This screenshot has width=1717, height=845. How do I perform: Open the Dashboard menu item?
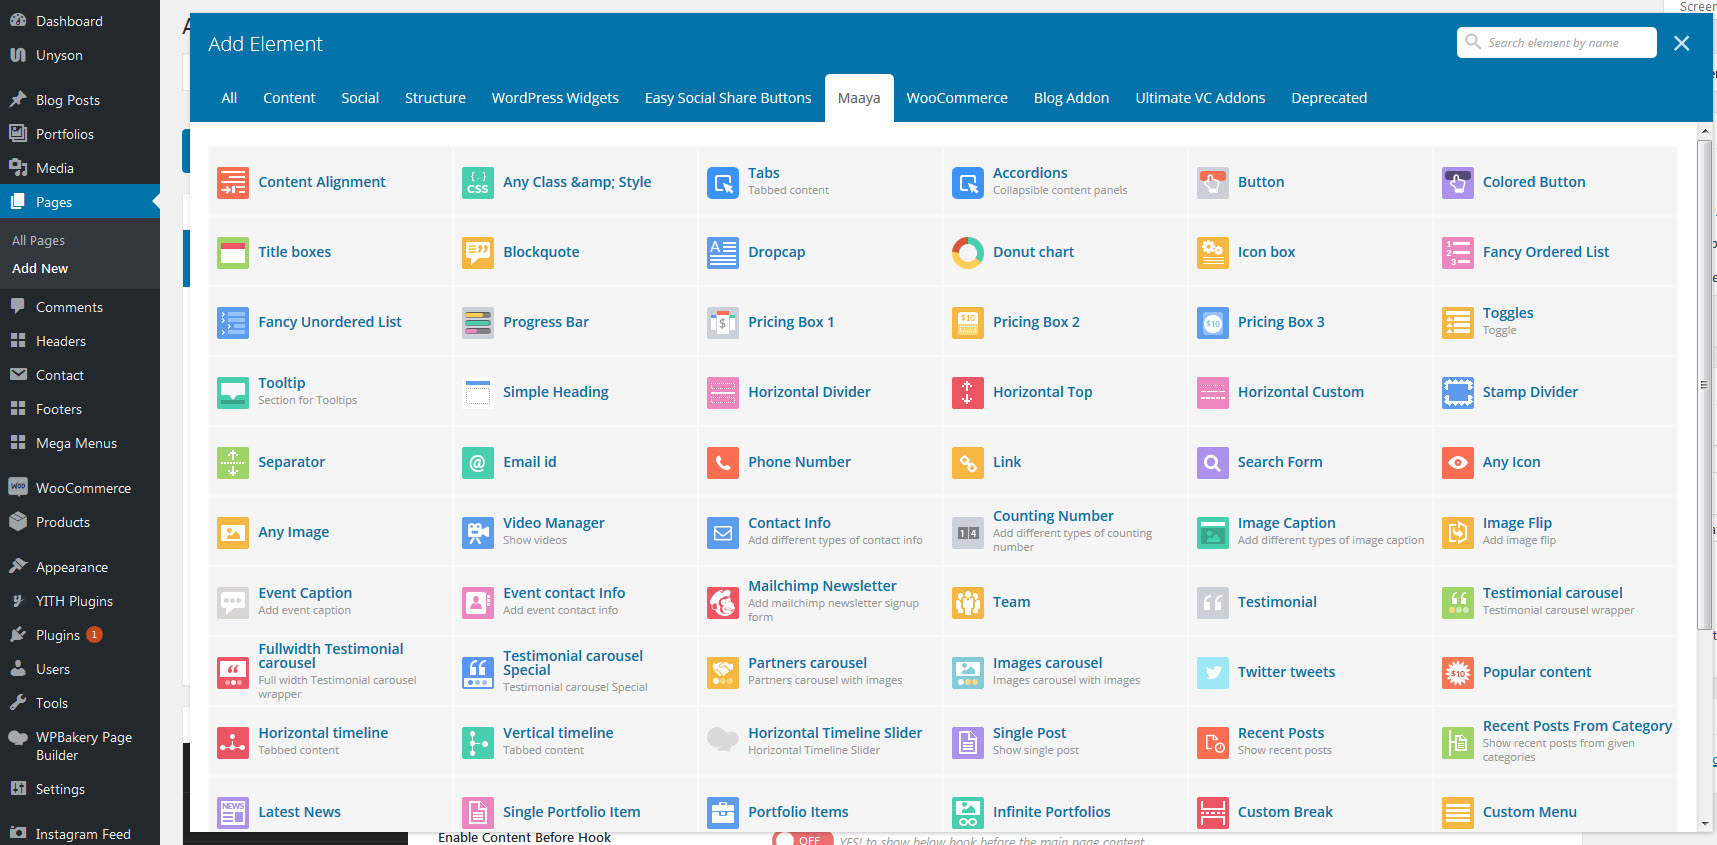pos(80,21)
